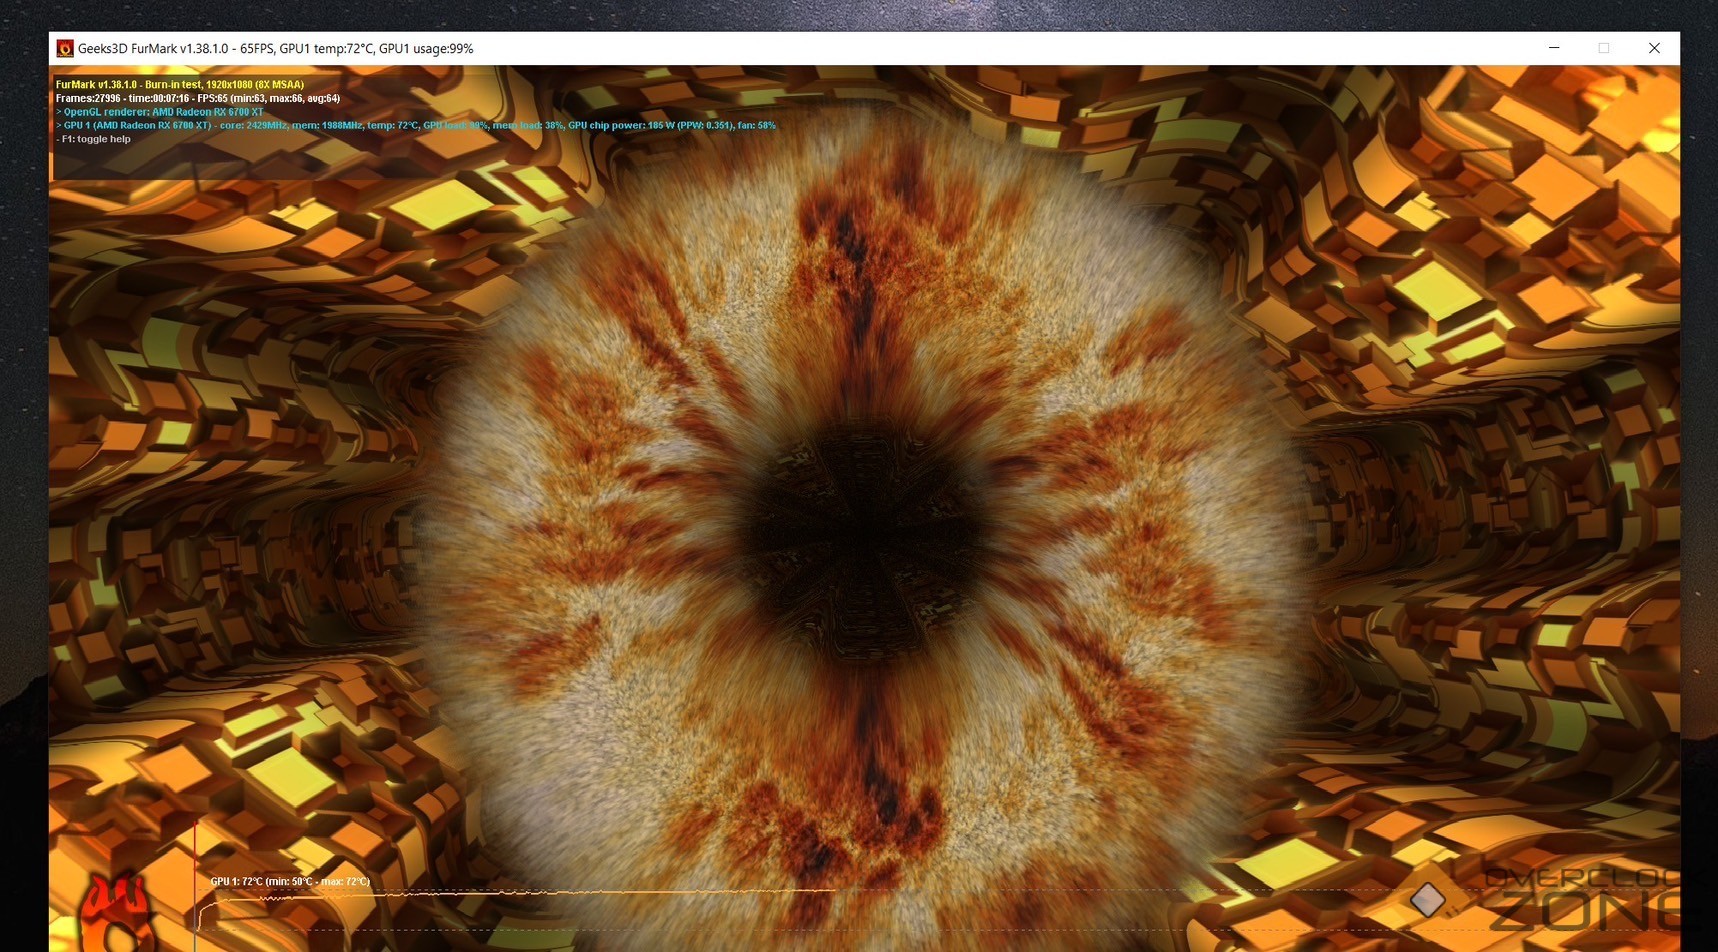The image size is (1718, 952).
Task: Click the FurMark app icon in title bar
Action: (65, 48)
